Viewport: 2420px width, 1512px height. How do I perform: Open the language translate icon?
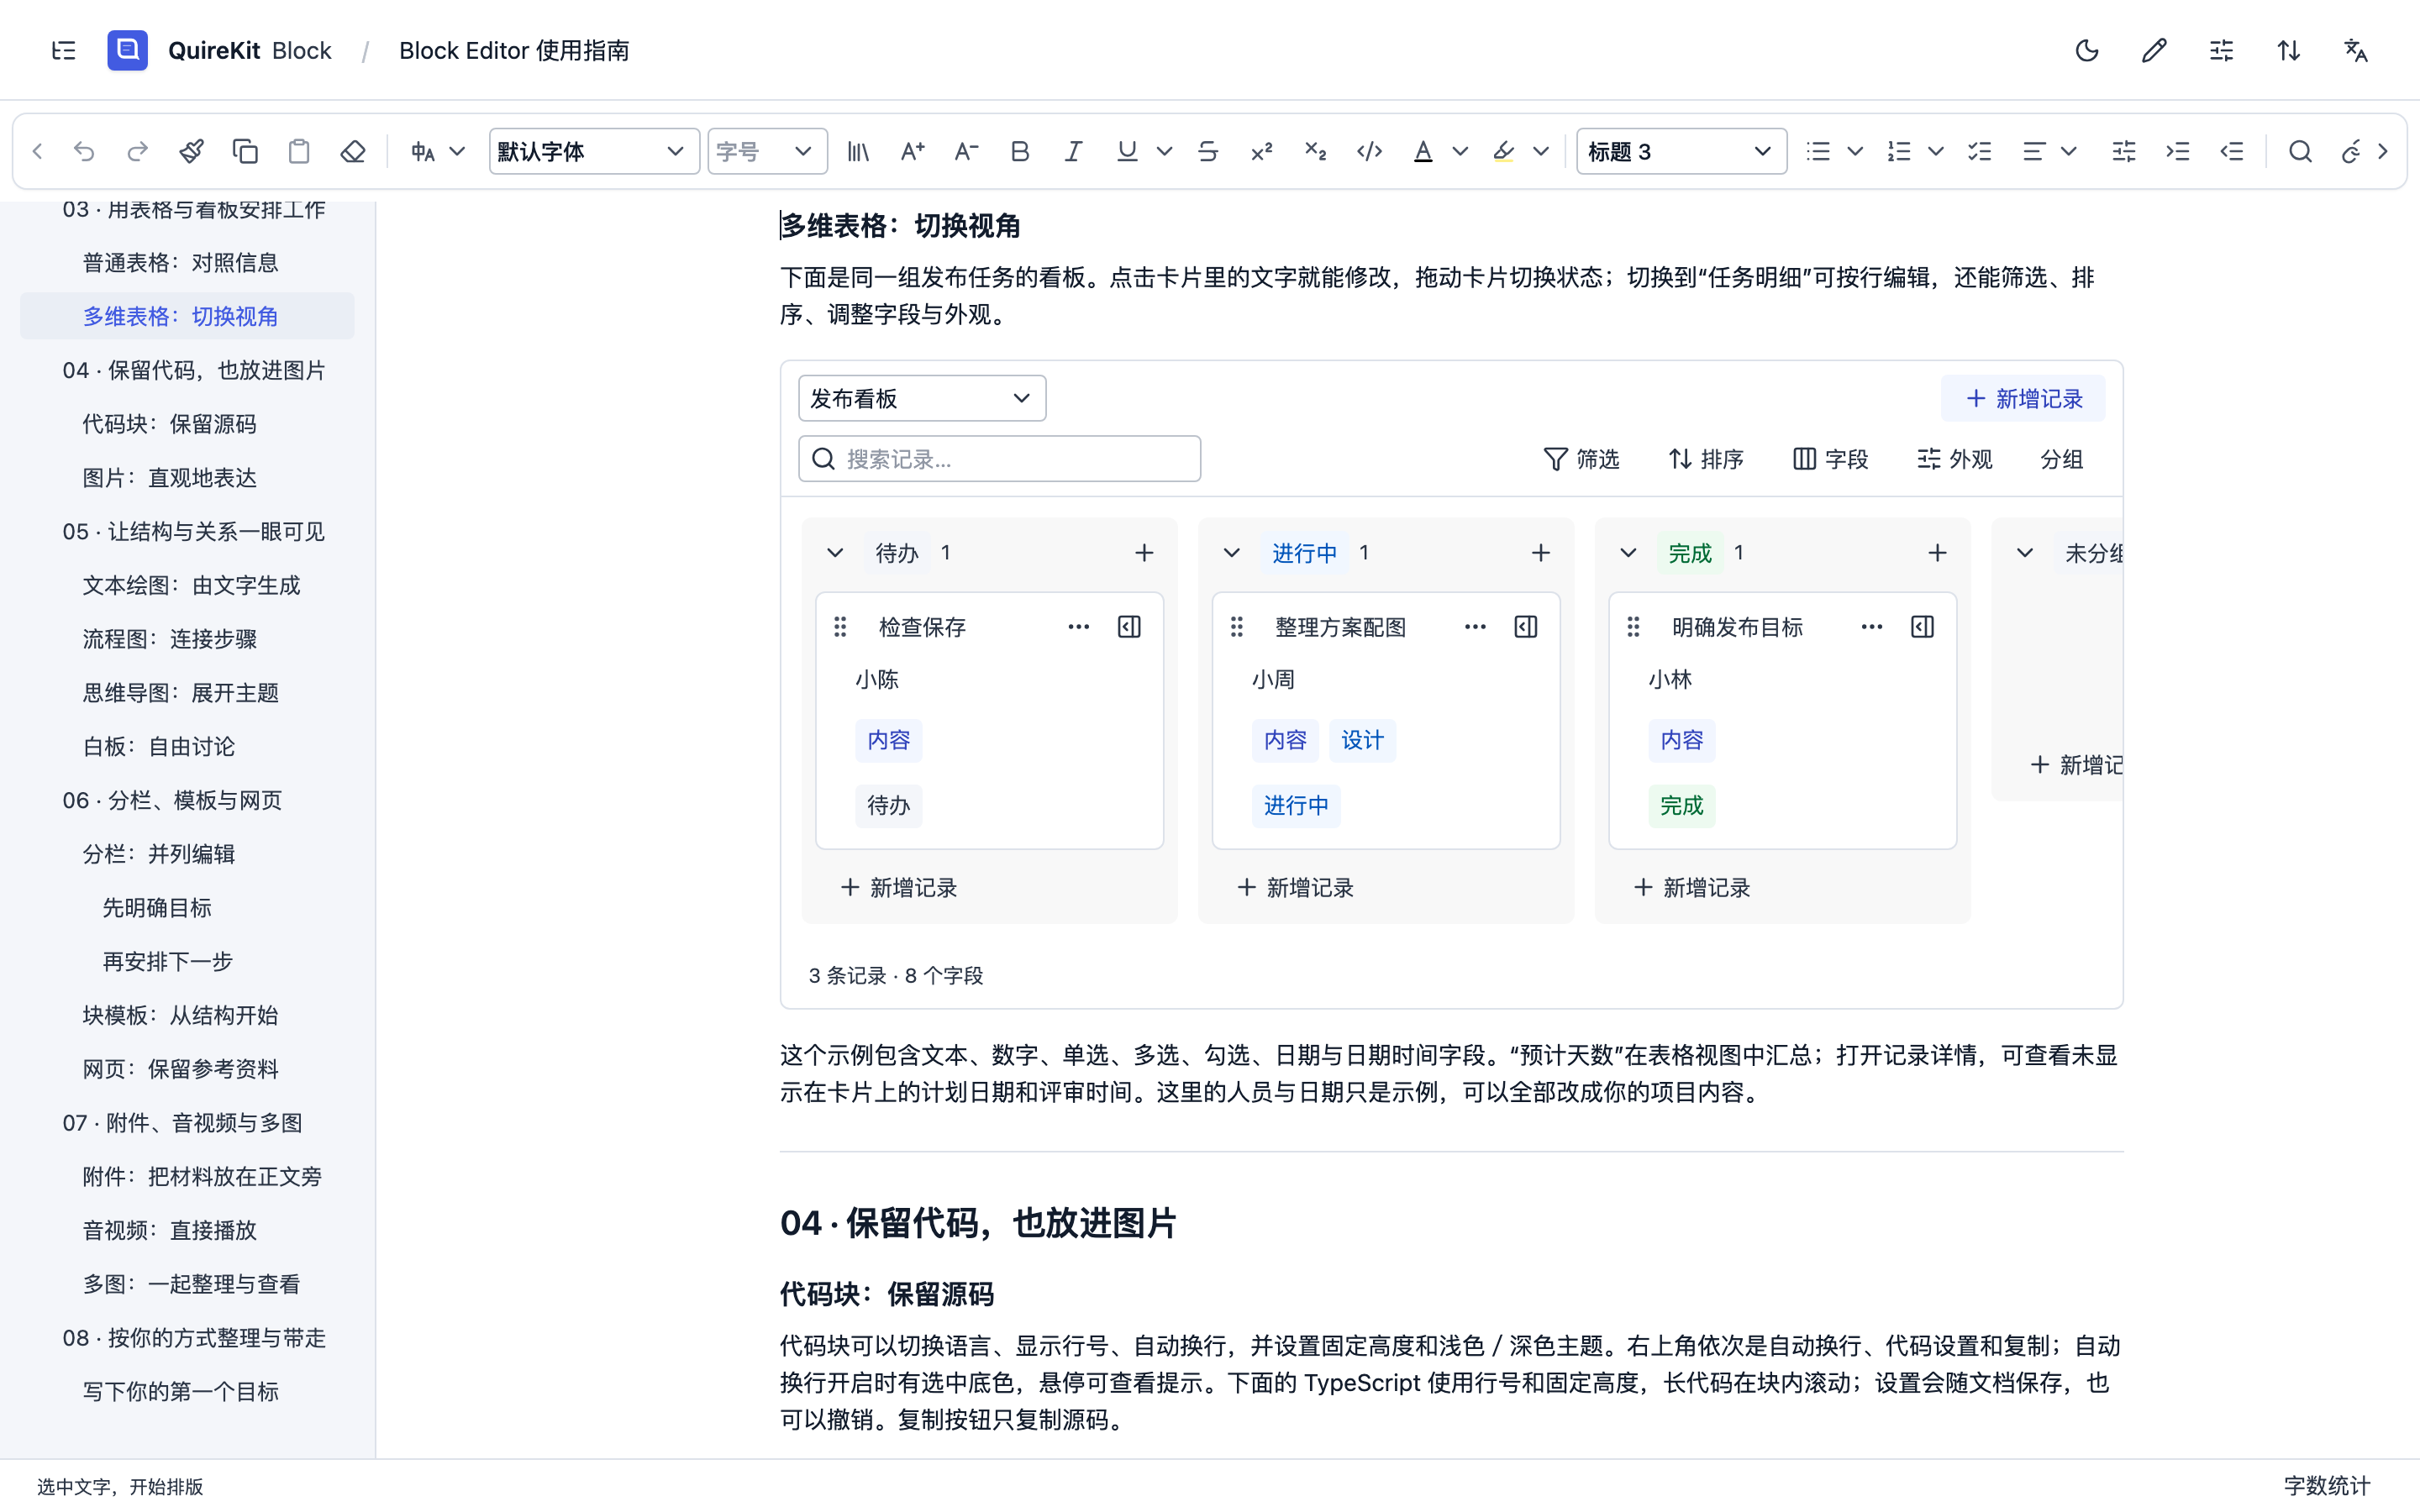2356,51
